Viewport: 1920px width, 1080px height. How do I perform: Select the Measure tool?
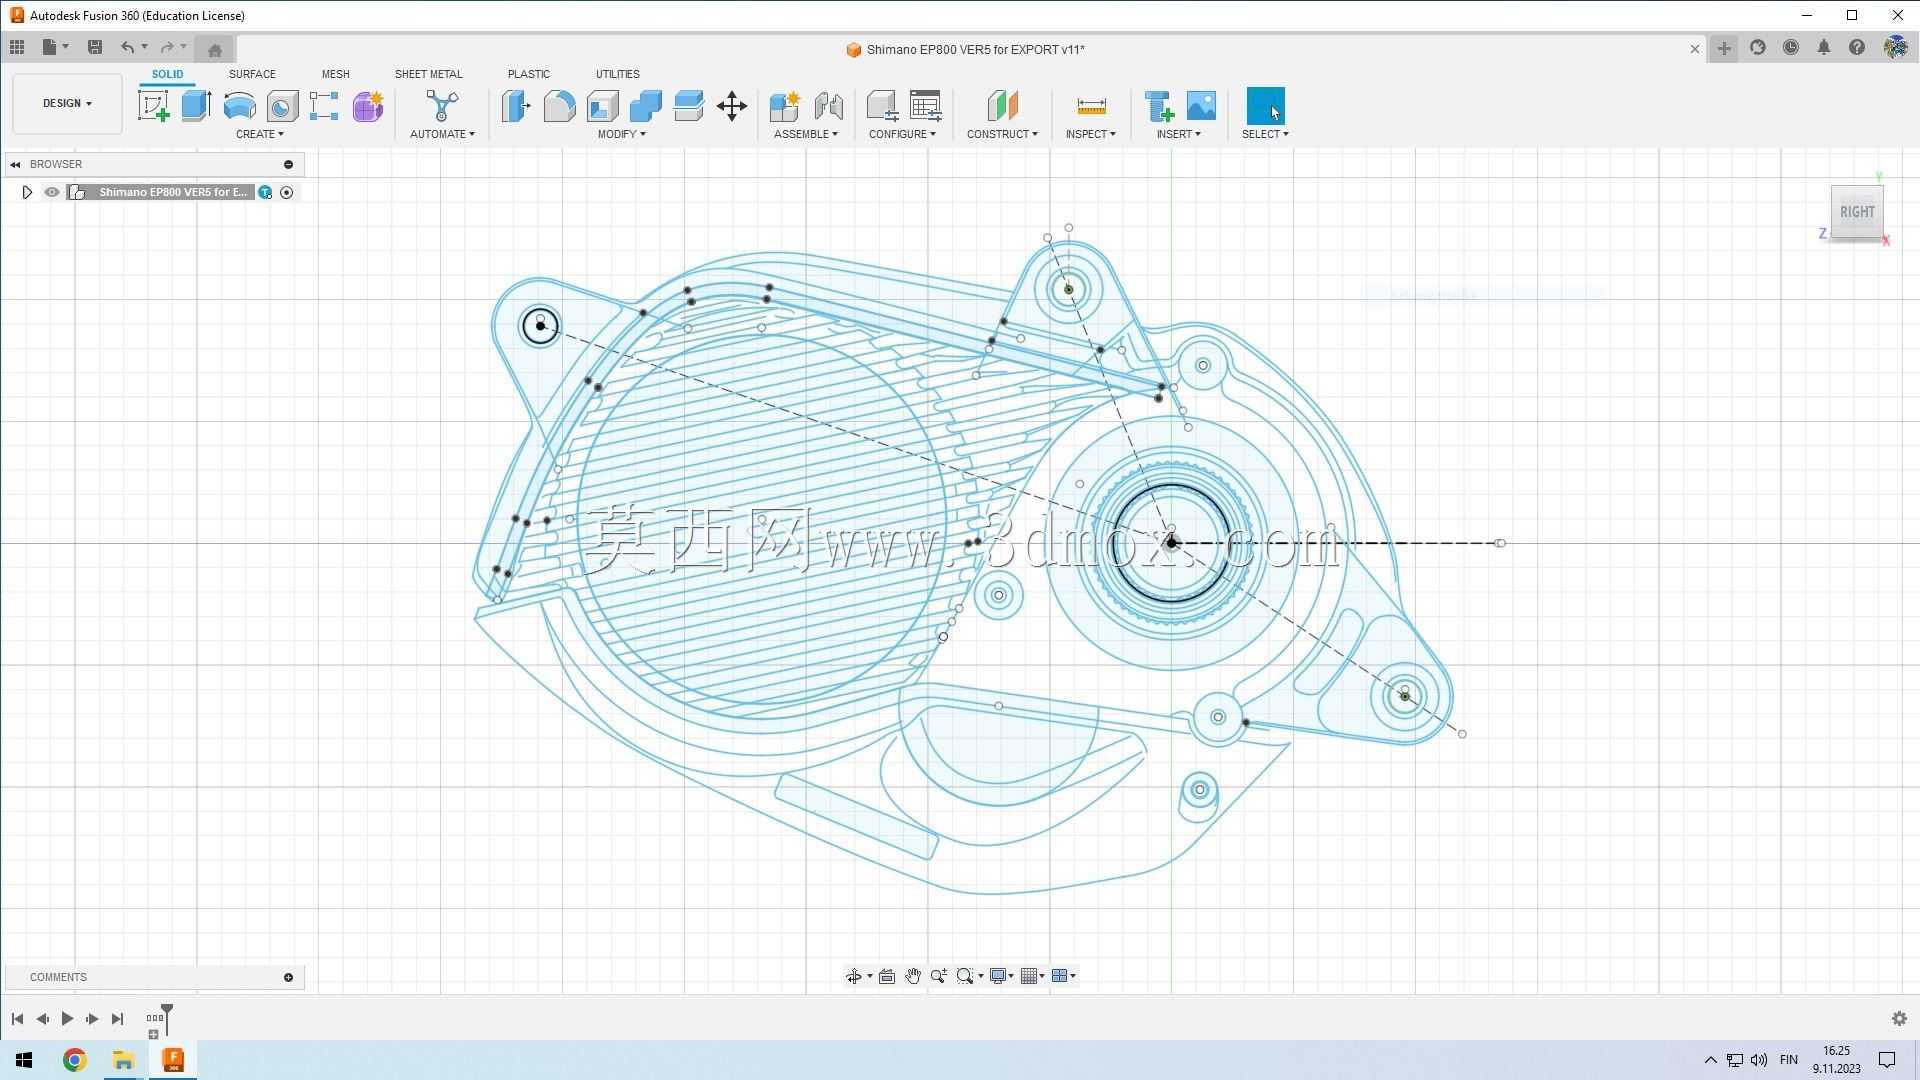(1091, 106)
